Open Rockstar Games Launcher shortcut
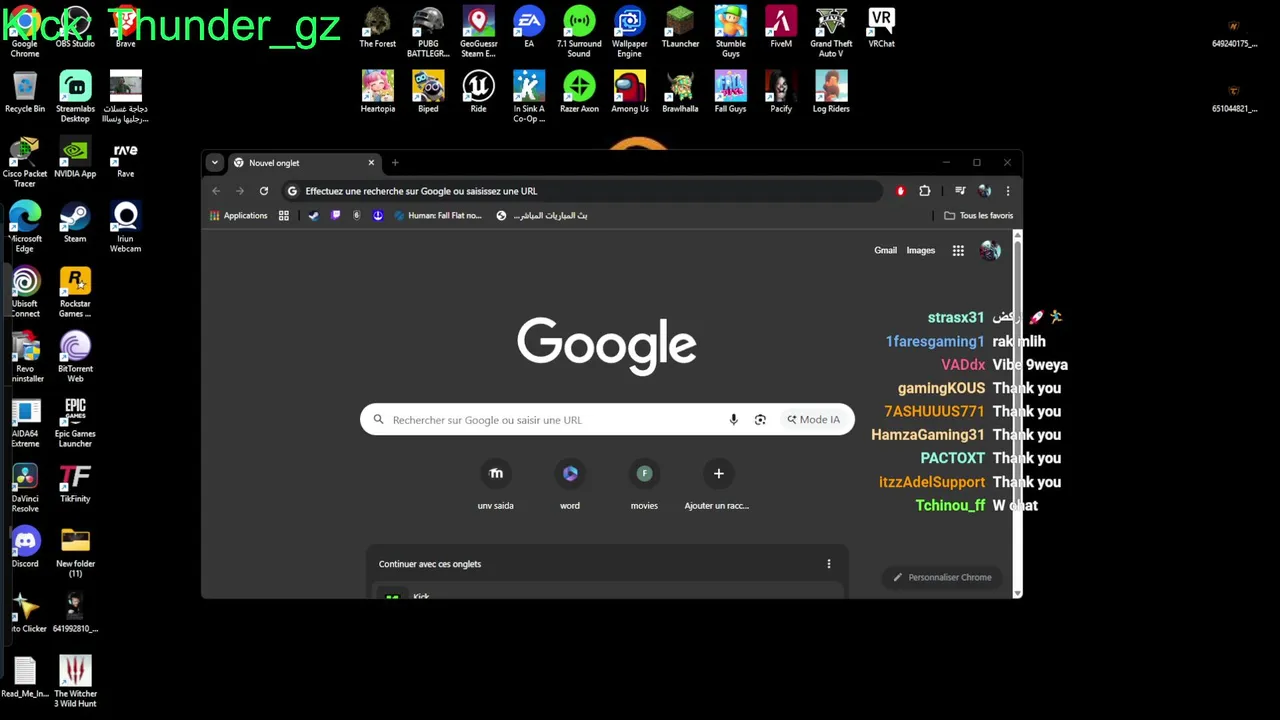Viewport: 1280px width, 720px height. (75, 292)
